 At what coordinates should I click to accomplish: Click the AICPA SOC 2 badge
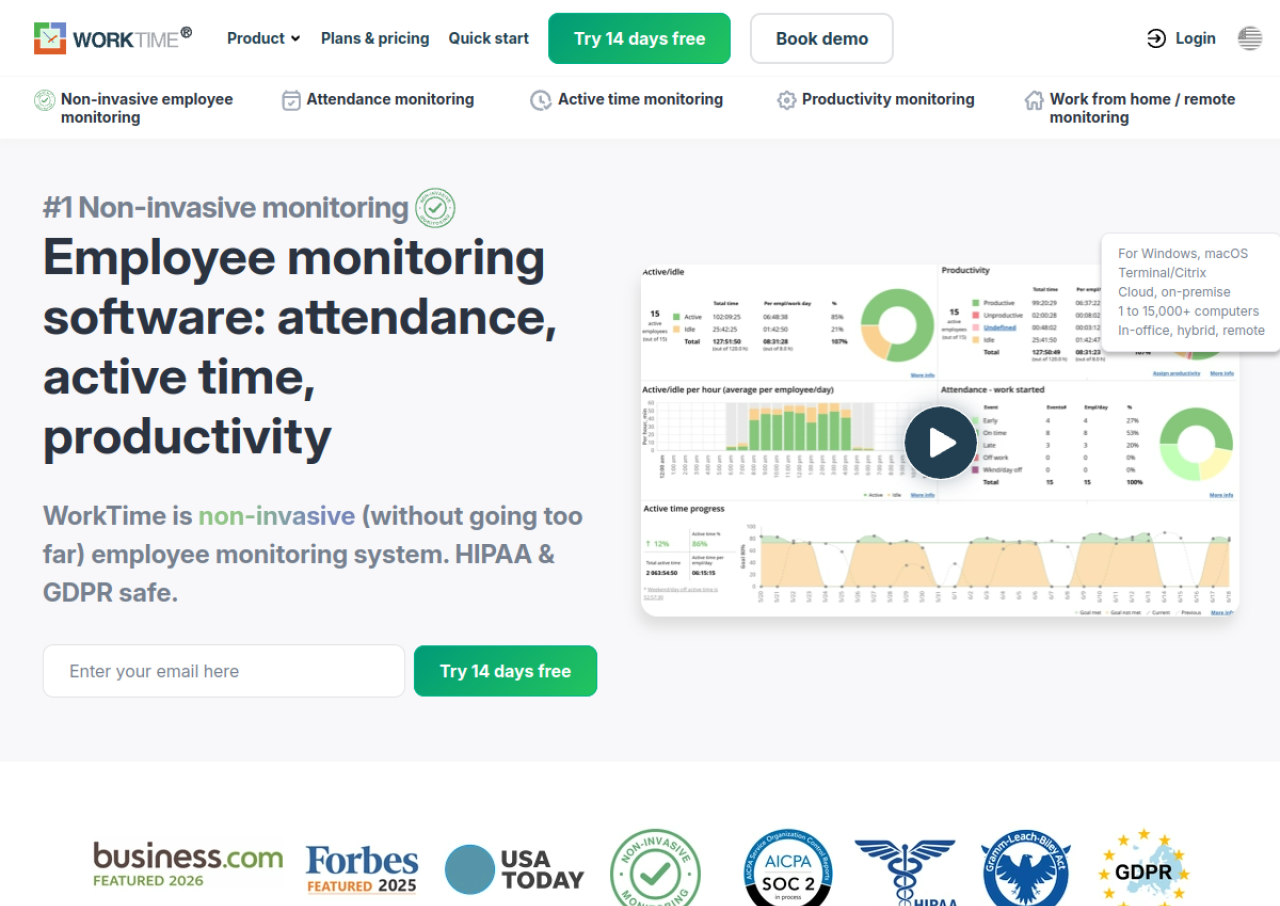point(790,868)
